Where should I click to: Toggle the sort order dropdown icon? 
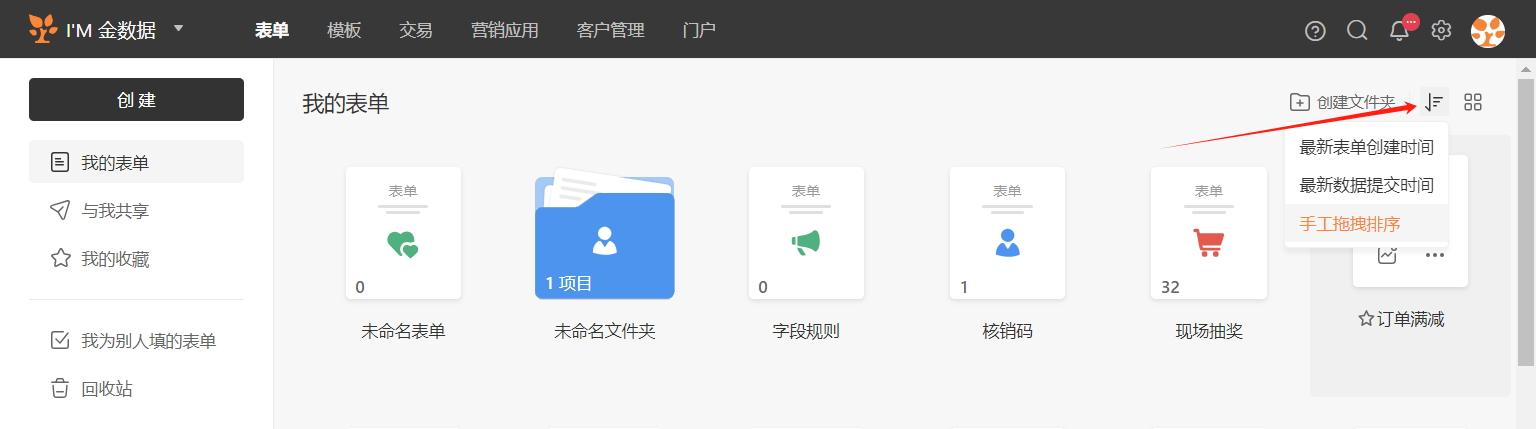coord(1435,102)
